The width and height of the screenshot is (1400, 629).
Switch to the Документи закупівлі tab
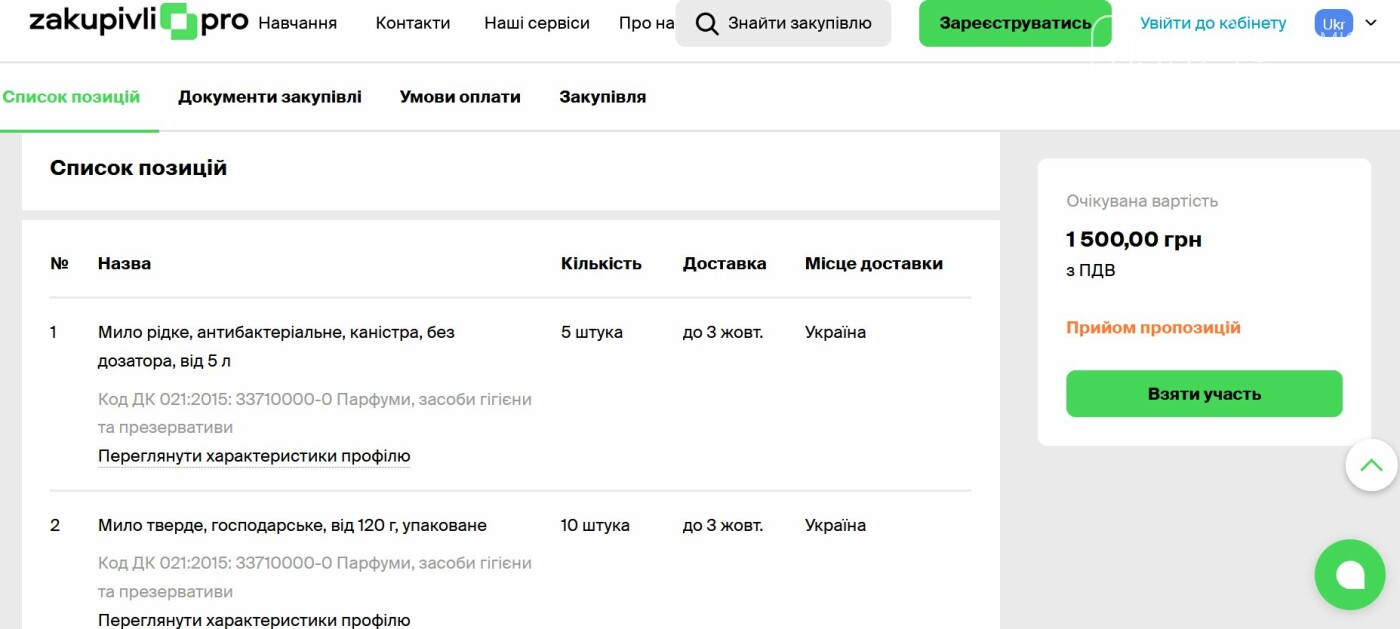click(x=270, y=97)
